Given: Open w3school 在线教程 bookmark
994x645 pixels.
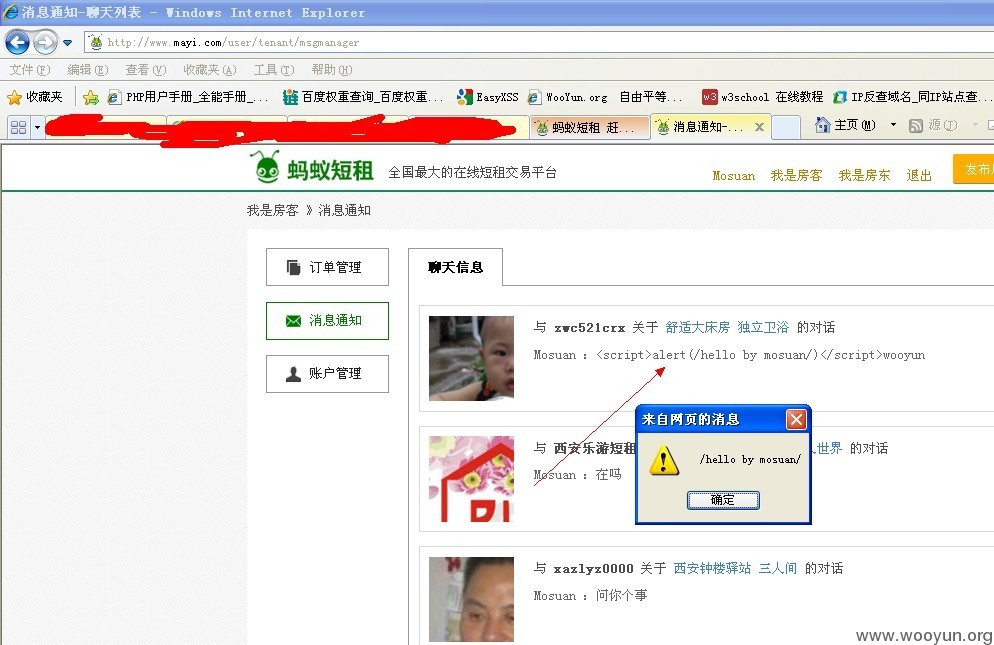Looking at the screenshot, I should point(763,97).
